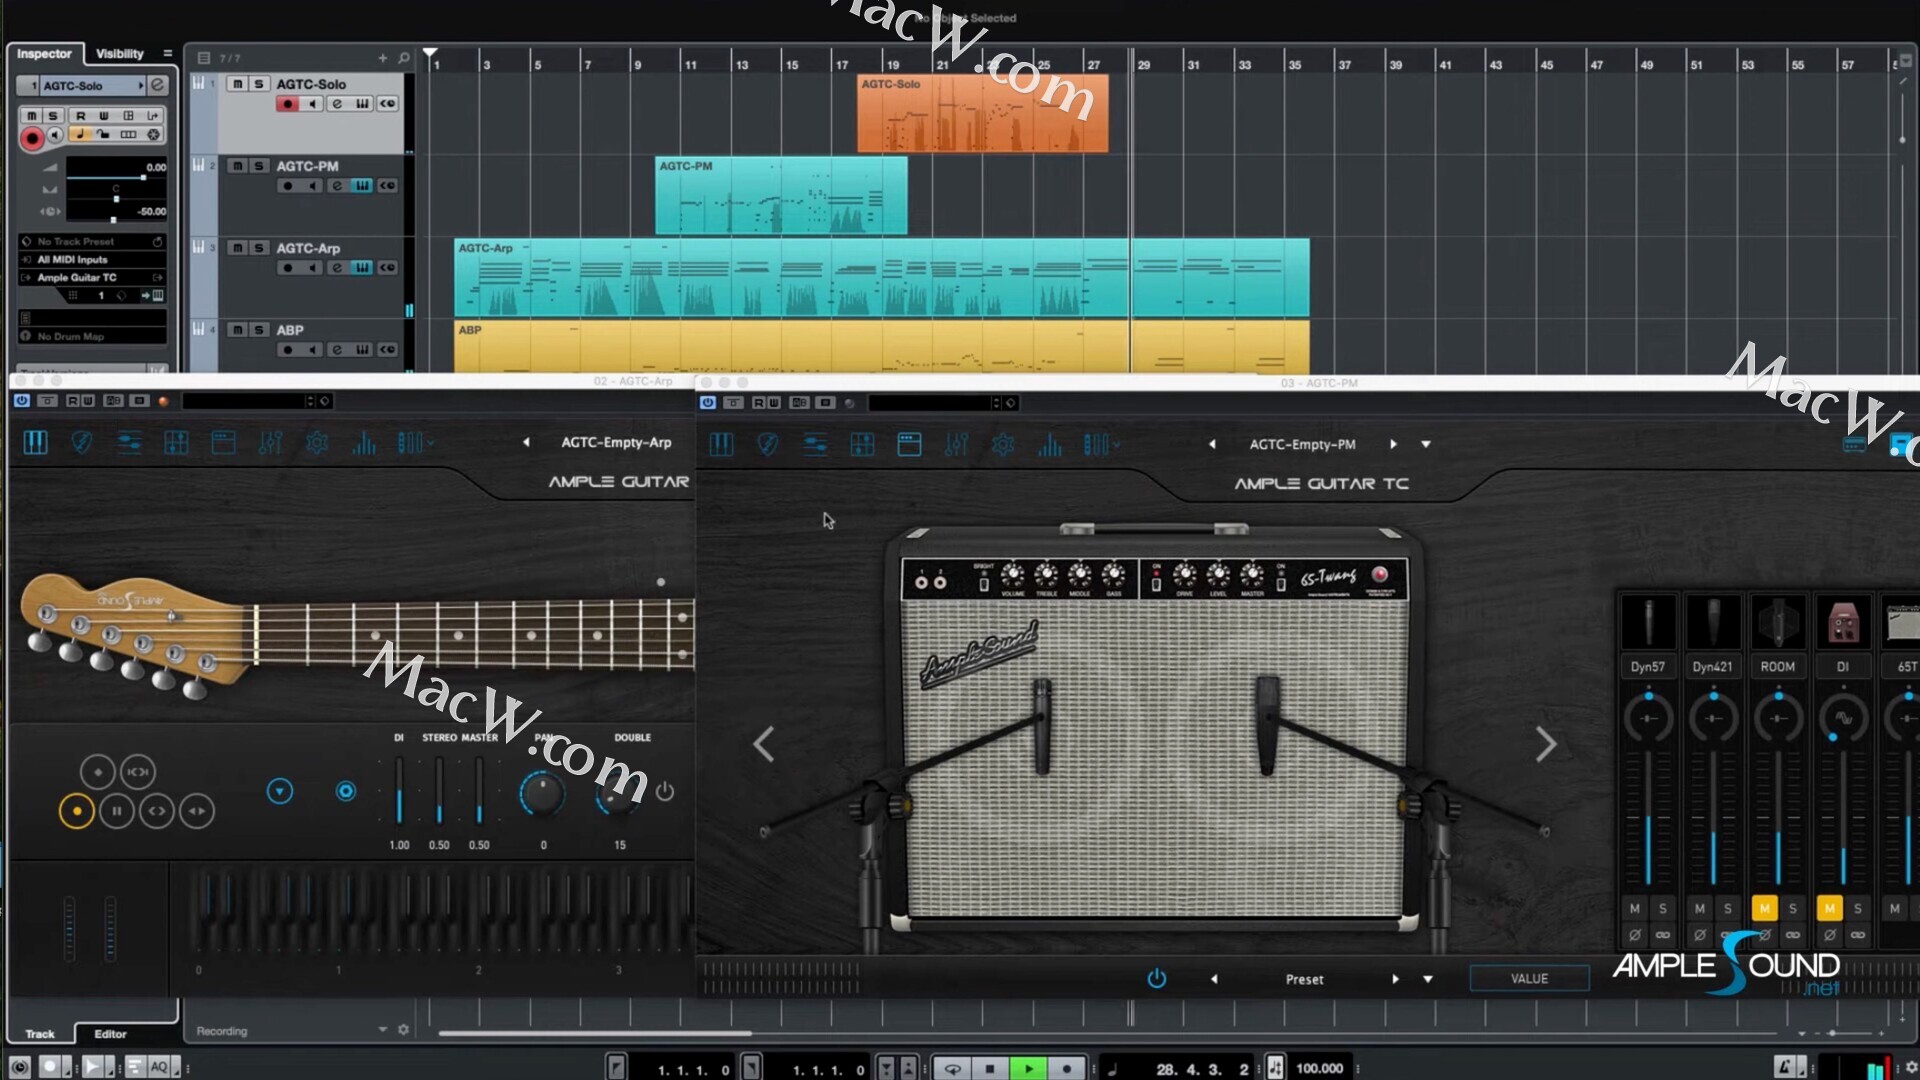Click the Stop button in the transport bar
1920x1080 pixels.
[x=990, y=1068]
